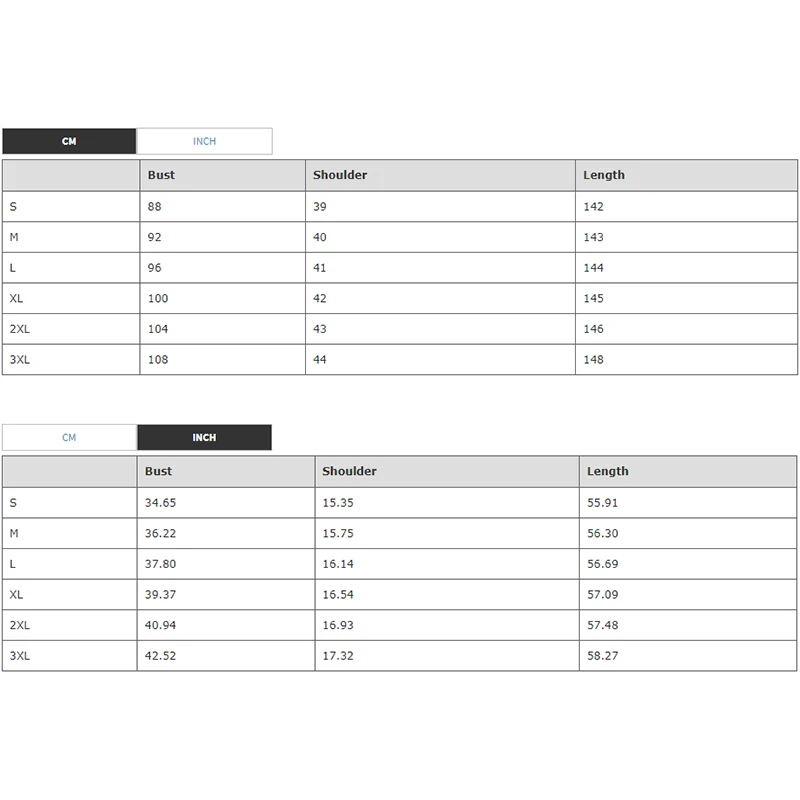Switch to the CM tab above the inch table
Viewport: 800px width, 800px height.
[69, 437]
